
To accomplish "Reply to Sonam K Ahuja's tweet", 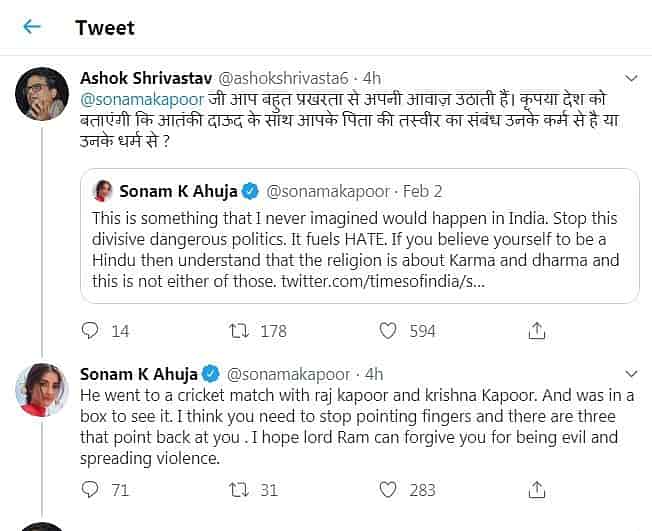I will point(91,489).
